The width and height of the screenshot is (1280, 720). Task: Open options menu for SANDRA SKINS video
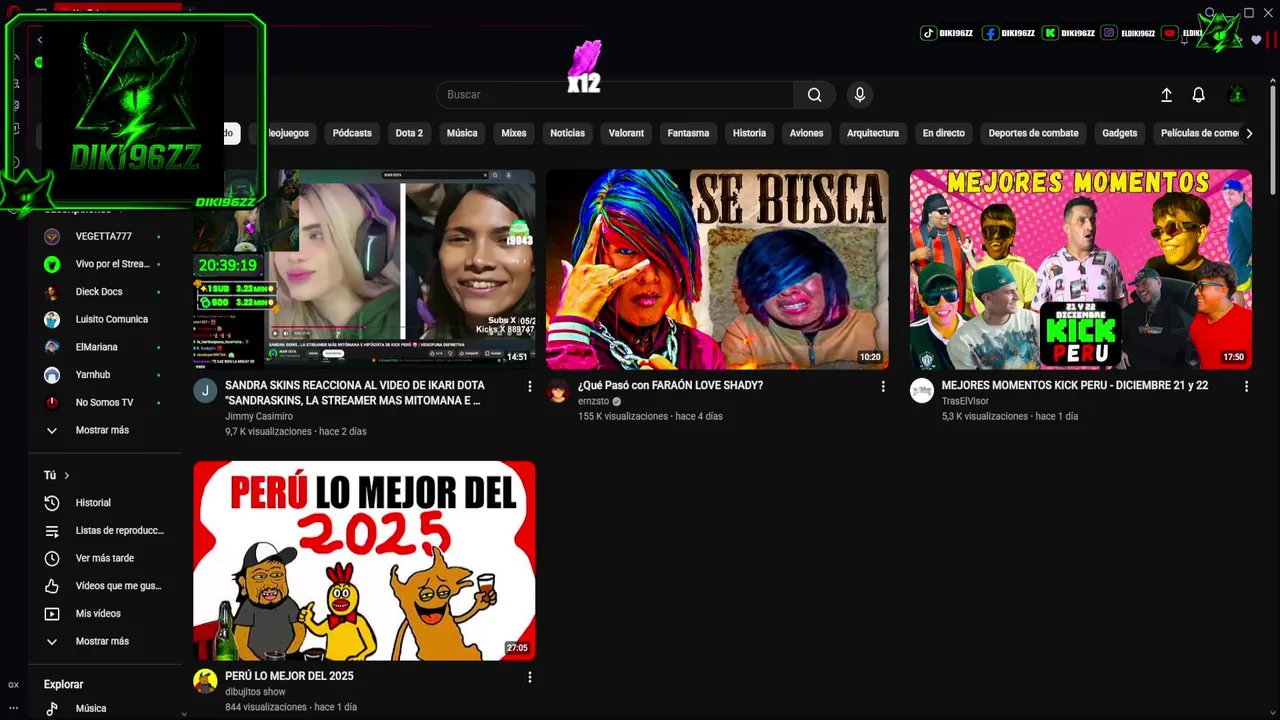tap(530, 386)
